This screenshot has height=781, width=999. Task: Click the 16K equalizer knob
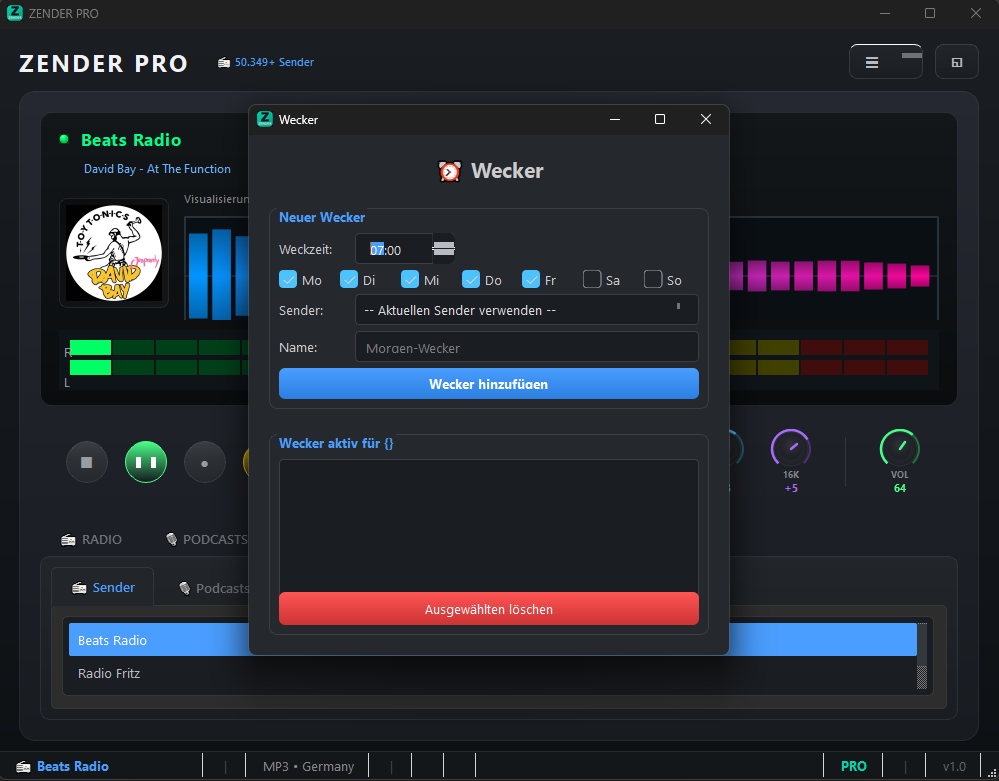790,448
